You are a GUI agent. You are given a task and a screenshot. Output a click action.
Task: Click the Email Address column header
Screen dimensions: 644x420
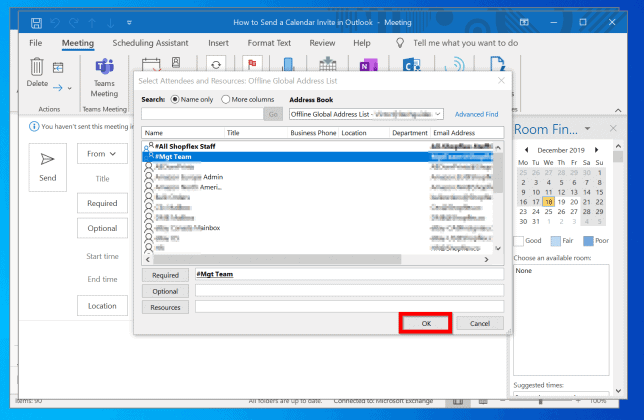pyautogui.click(x=467, y=133)
